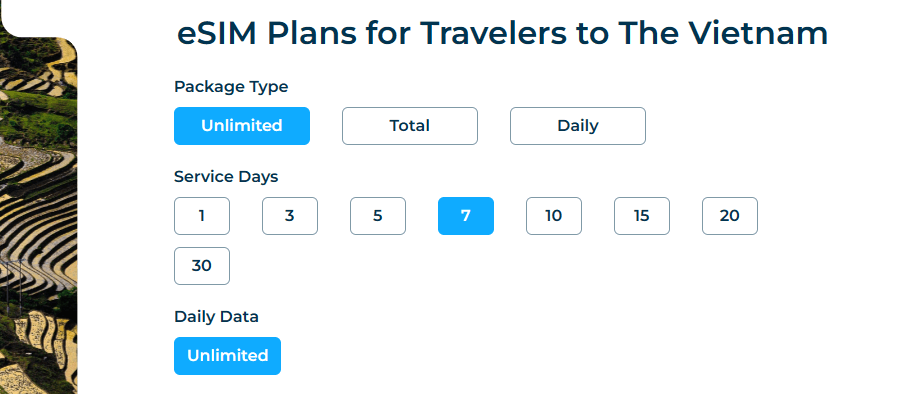Choose the Total package type

pyautogui.click(x=410, y=126)
